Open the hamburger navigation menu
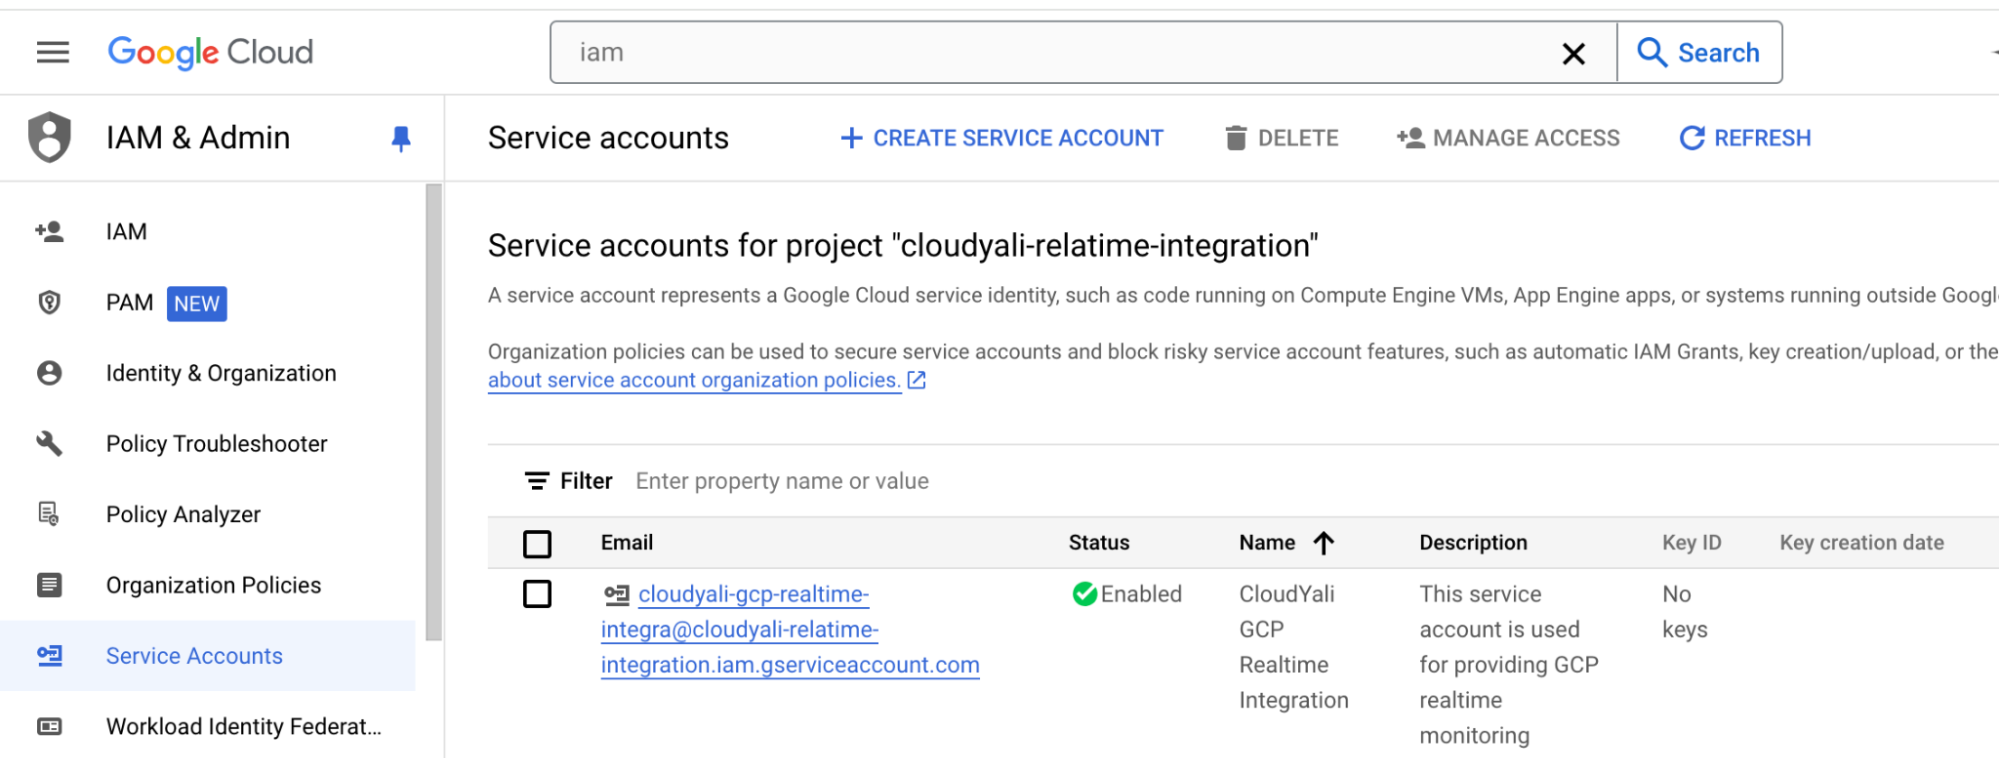The image size is (1999, 759). 53,52
